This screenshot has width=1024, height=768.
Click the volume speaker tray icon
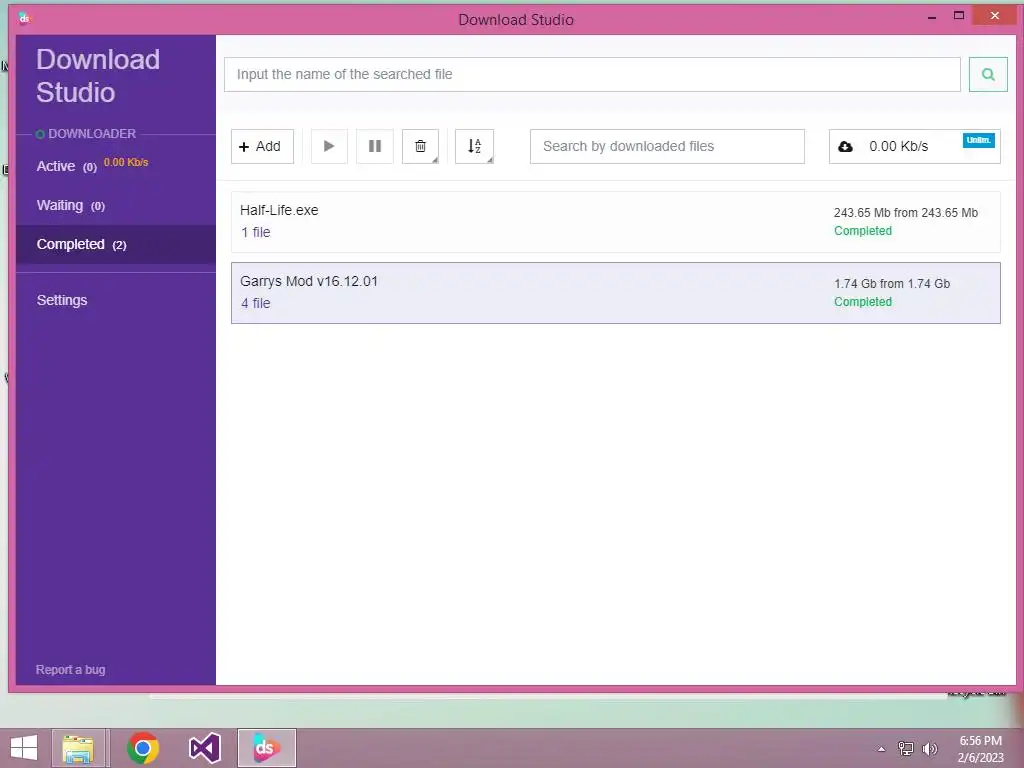(x=929, y=748)
